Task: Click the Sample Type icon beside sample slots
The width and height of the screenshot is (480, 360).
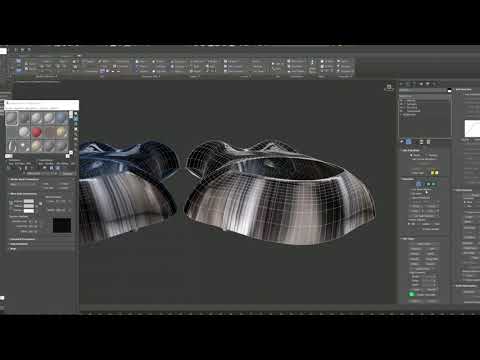Action: [x=76, y=114]
